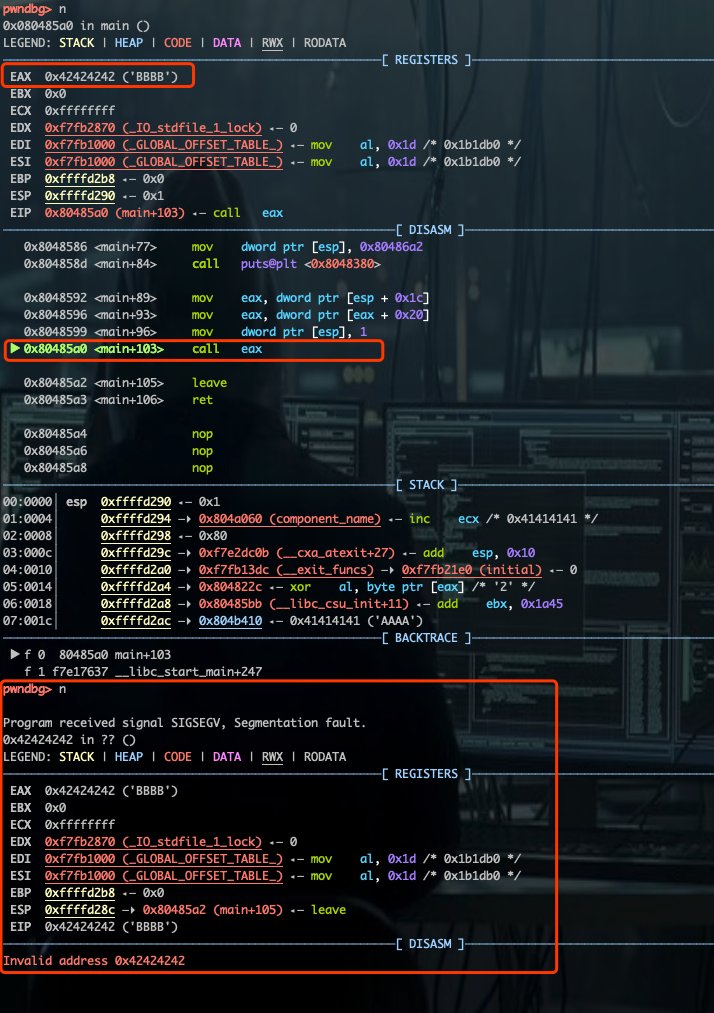Viewport: 714px width, 1013px height.
Task: Click the lower '[ DISASM ]' section header
Action: tap(430, 944)
